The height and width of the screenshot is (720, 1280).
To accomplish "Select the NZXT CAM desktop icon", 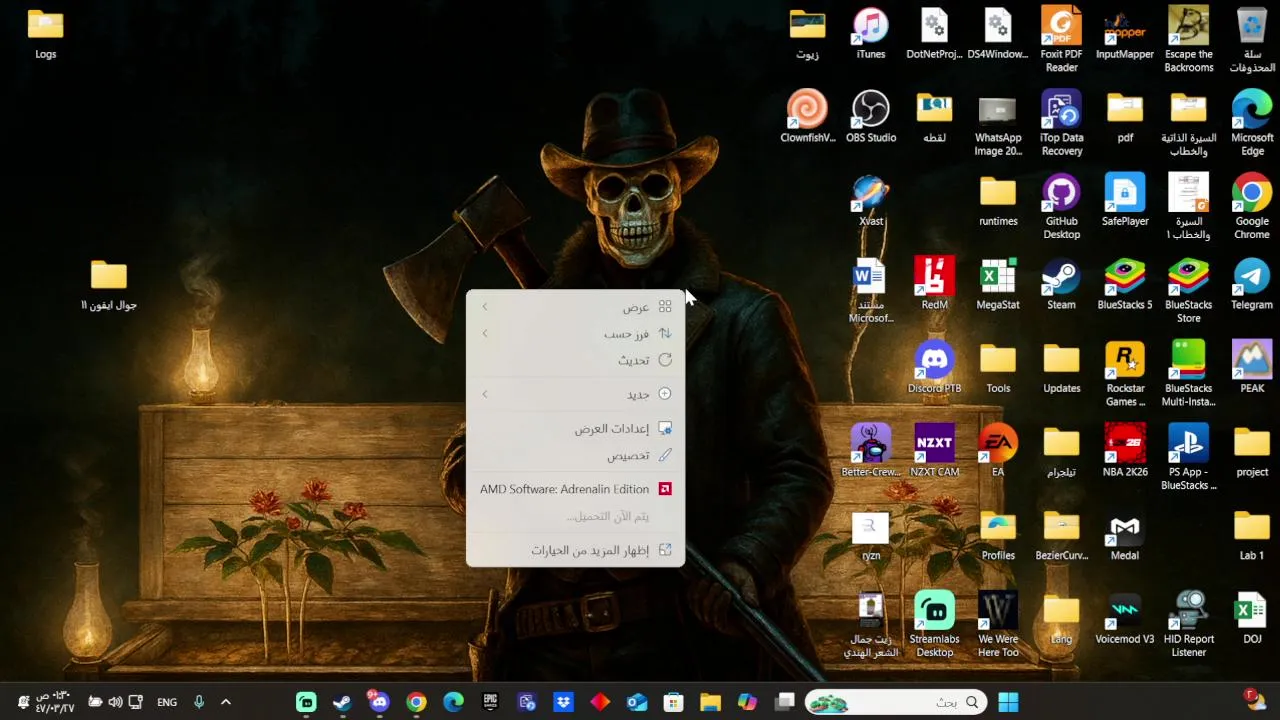I will (934, 451).
